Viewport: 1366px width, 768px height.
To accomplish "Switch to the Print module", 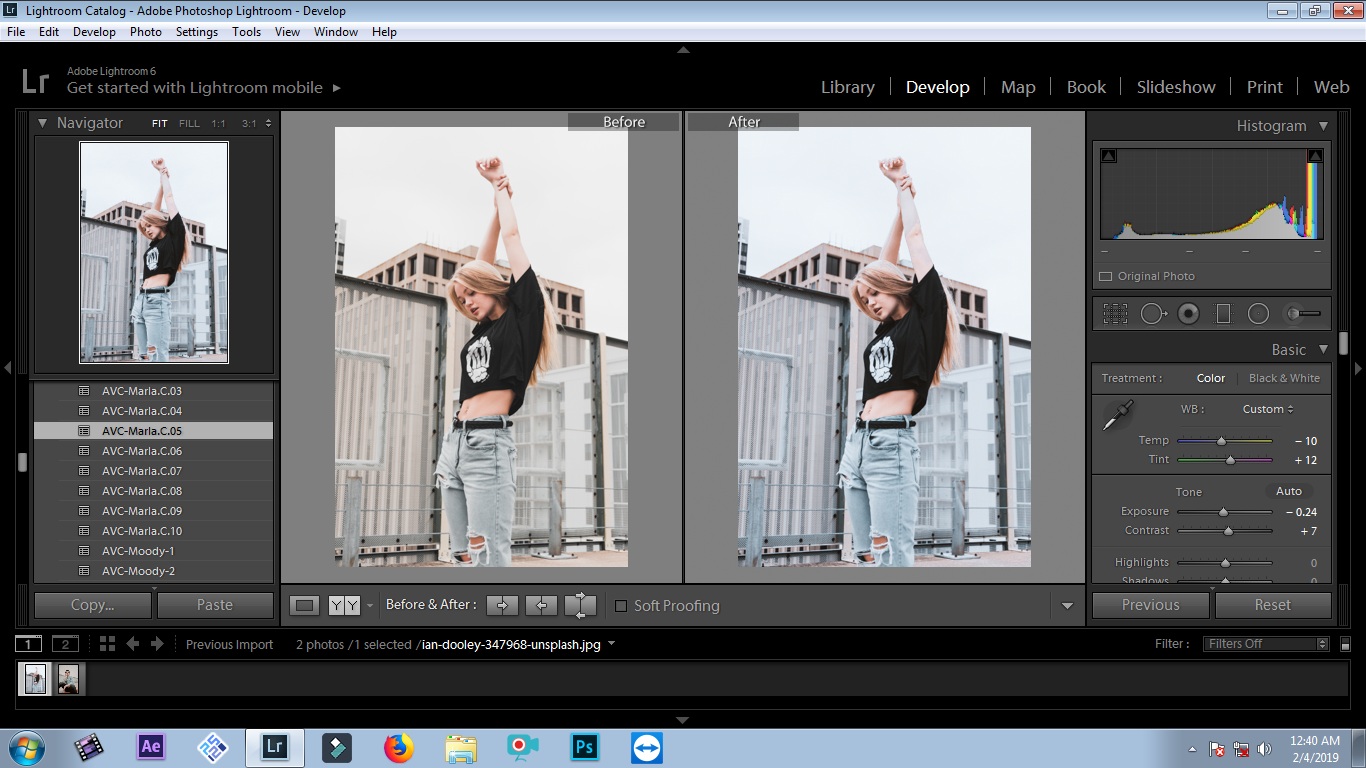I will [1264, 87].
